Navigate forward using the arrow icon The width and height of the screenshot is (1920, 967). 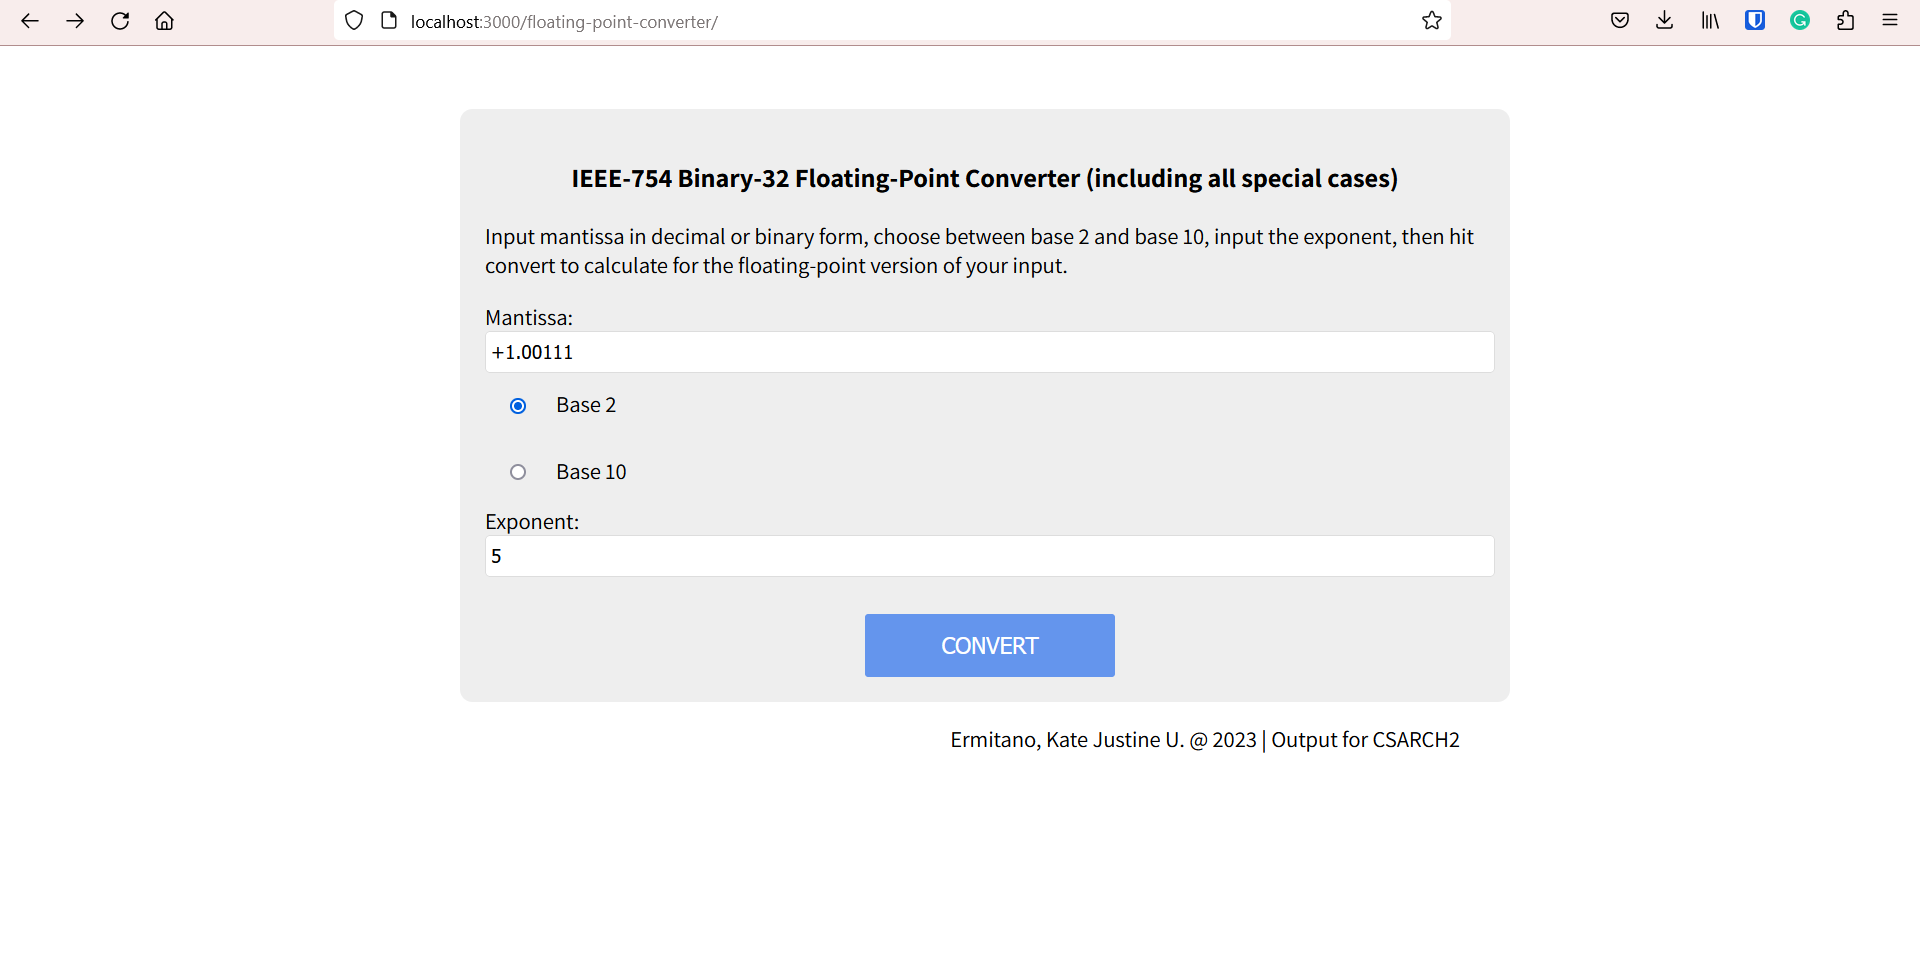click(x=75, y=20)
